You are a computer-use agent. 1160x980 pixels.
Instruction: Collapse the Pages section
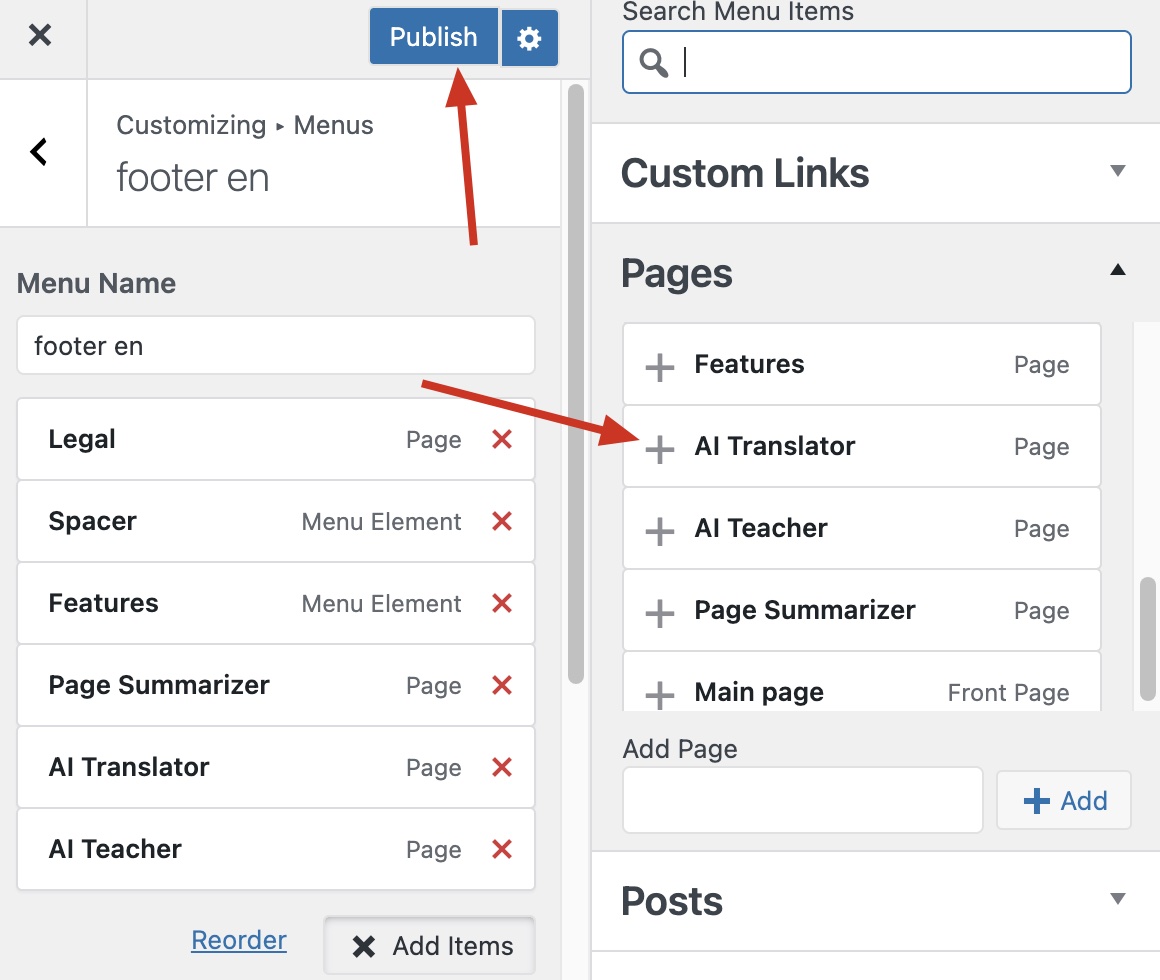click(x=1118, y=270)
